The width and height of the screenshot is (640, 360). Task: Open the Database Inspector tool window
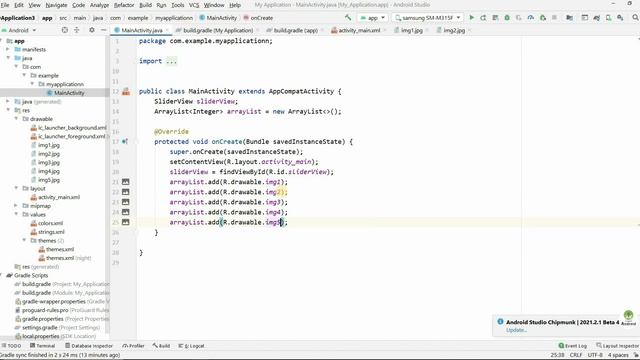click(x=89, y=346)
